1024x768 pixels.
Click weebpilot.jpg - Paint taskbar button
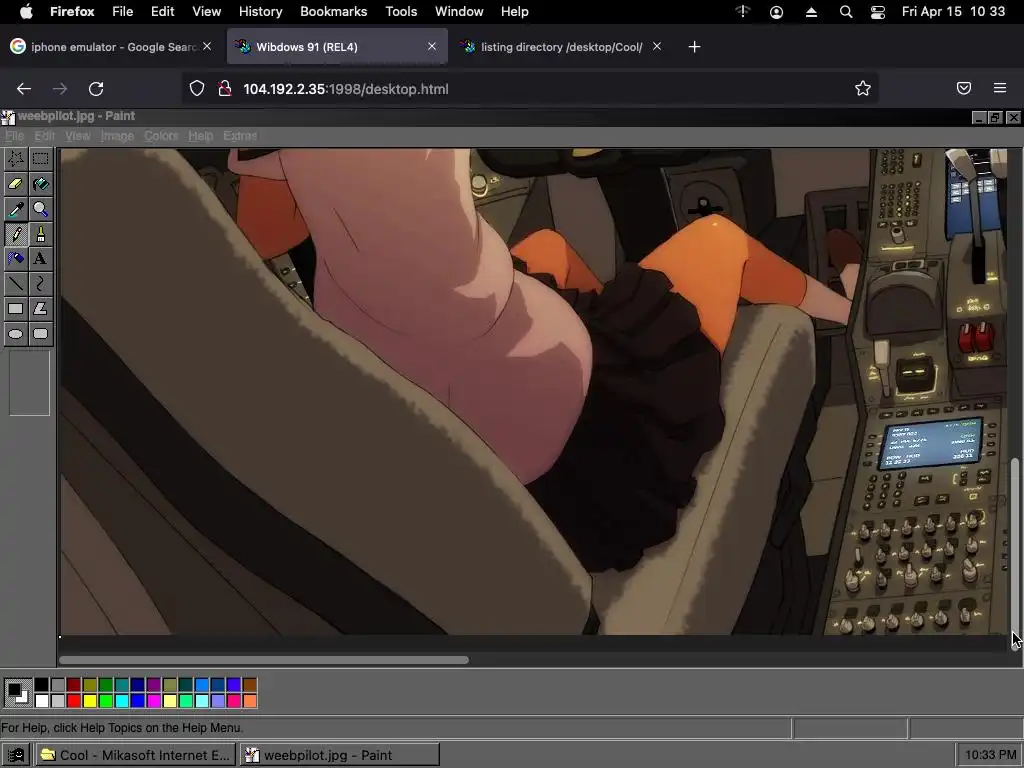340,755
